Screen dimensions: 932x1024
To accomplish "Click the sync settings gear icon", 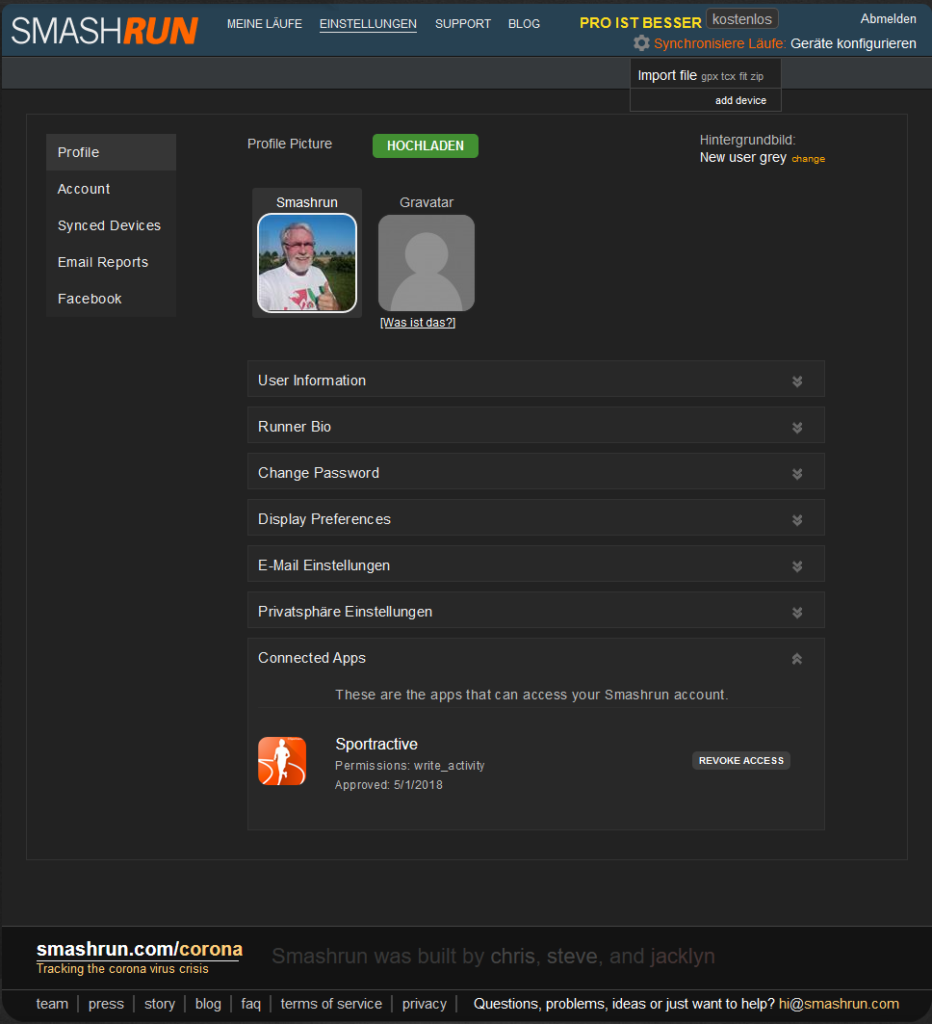I will 641,43.
